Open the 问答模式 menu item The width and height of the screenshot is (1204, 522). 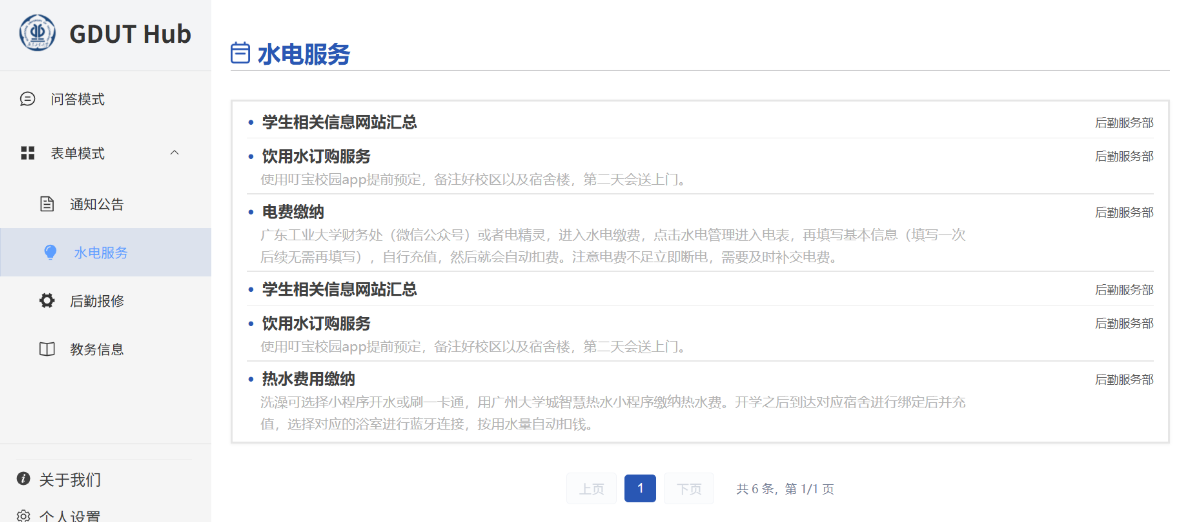click(x=78, y=99)
